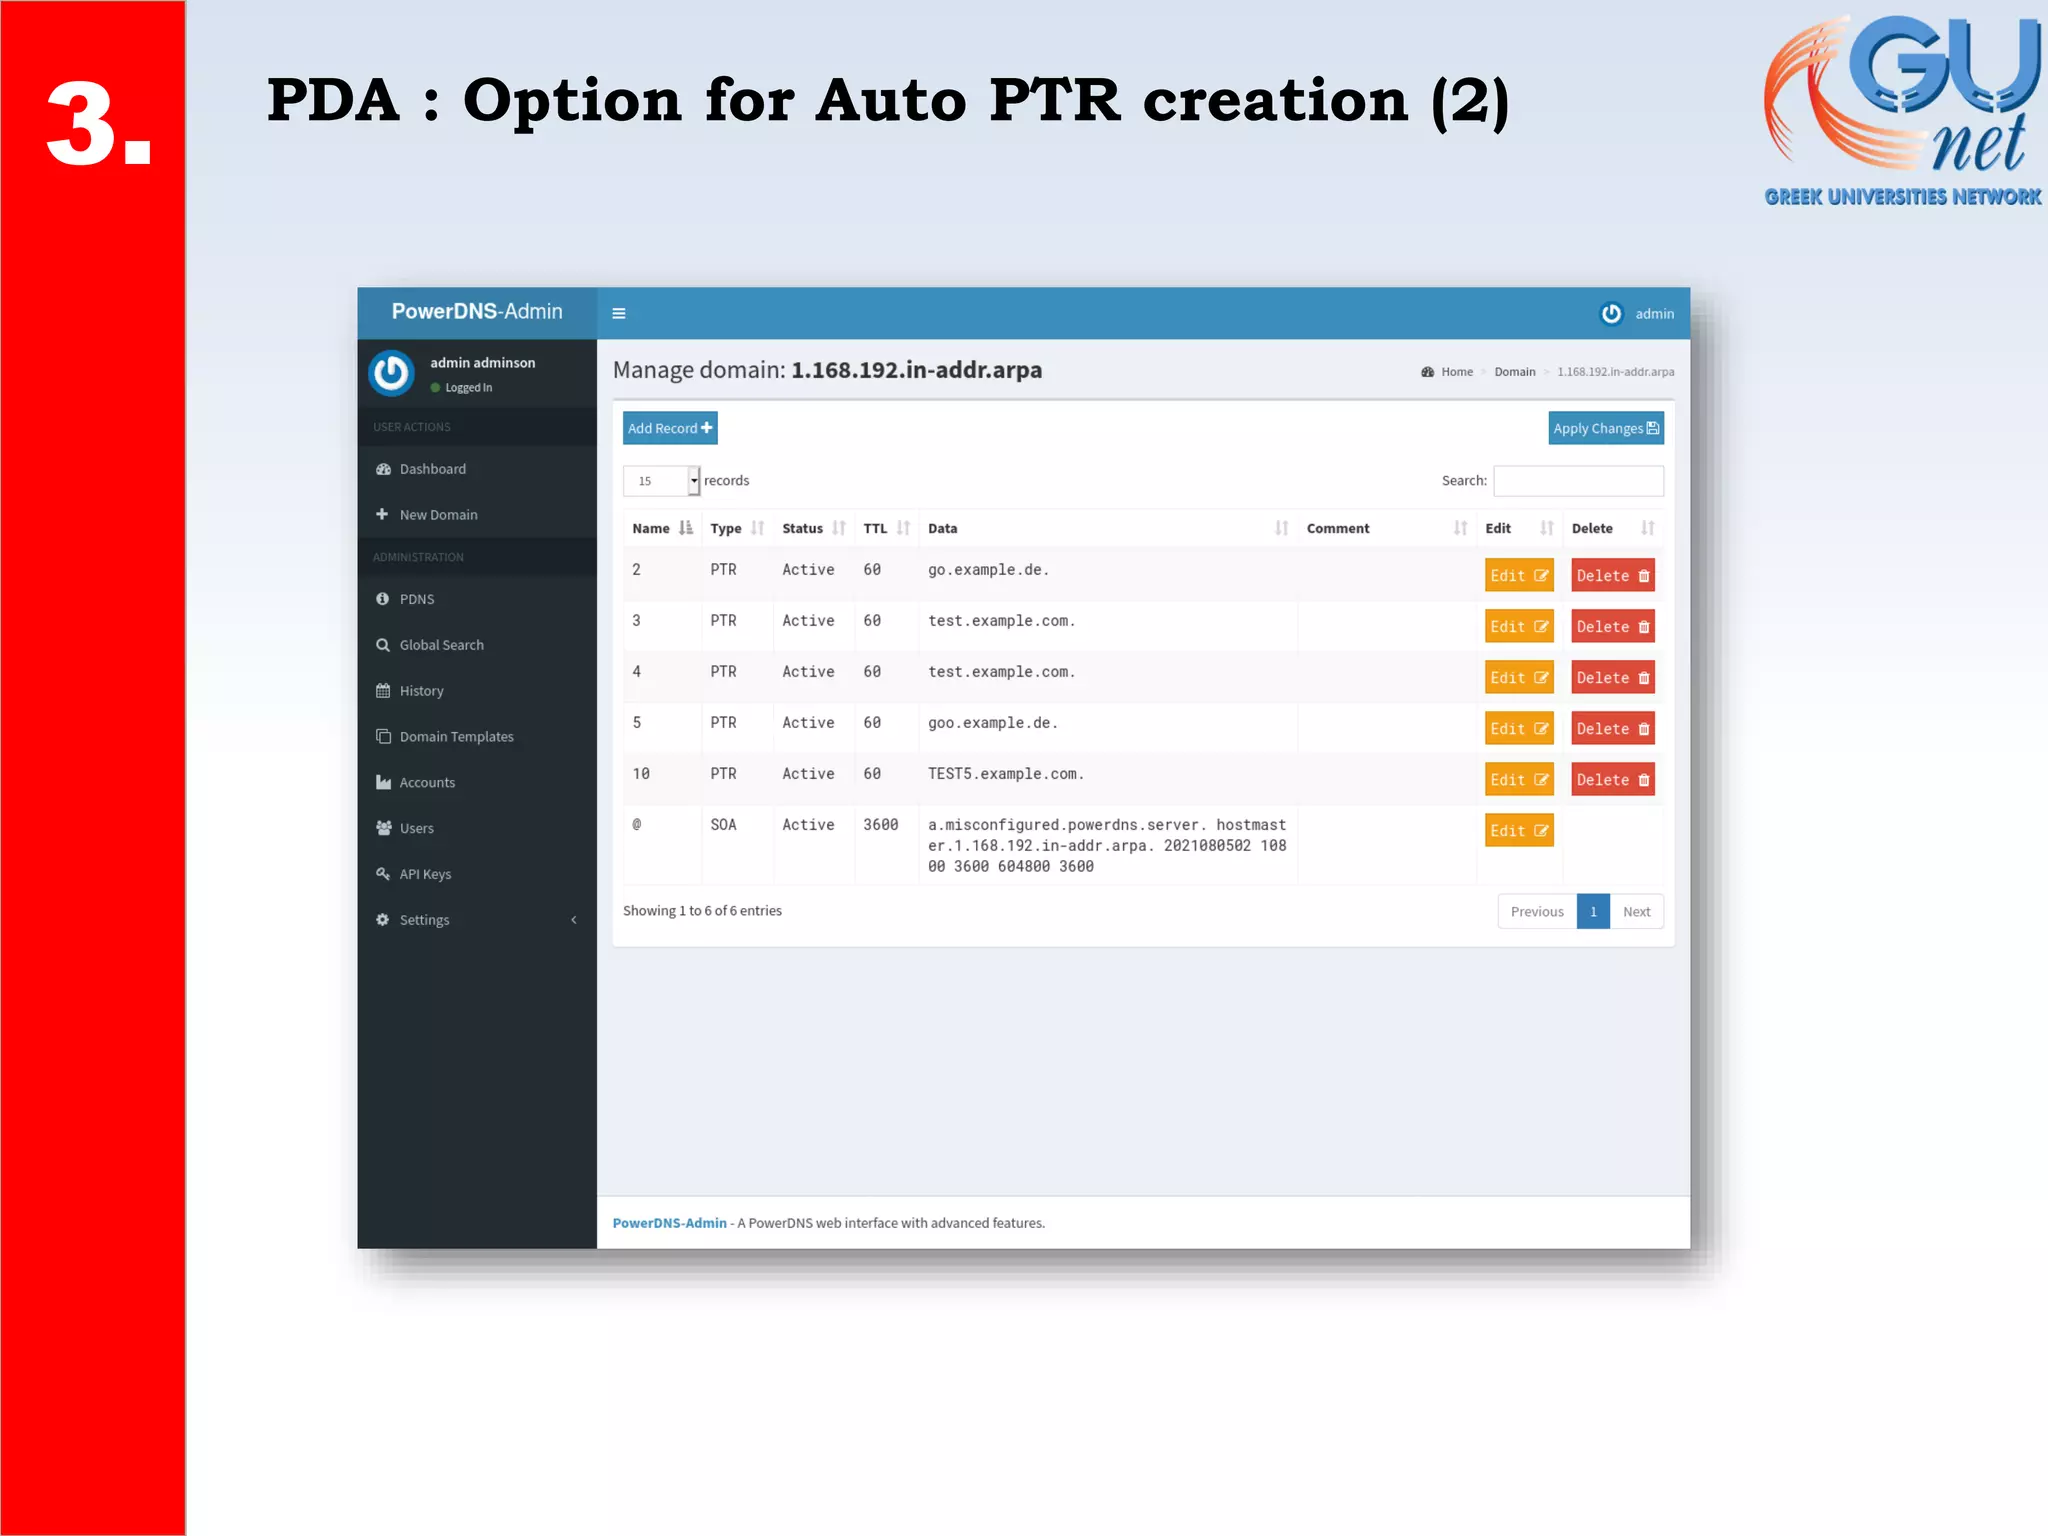2048x1536 pixels.
Task: Click the PDNS info icon
Action: point(382,599)
